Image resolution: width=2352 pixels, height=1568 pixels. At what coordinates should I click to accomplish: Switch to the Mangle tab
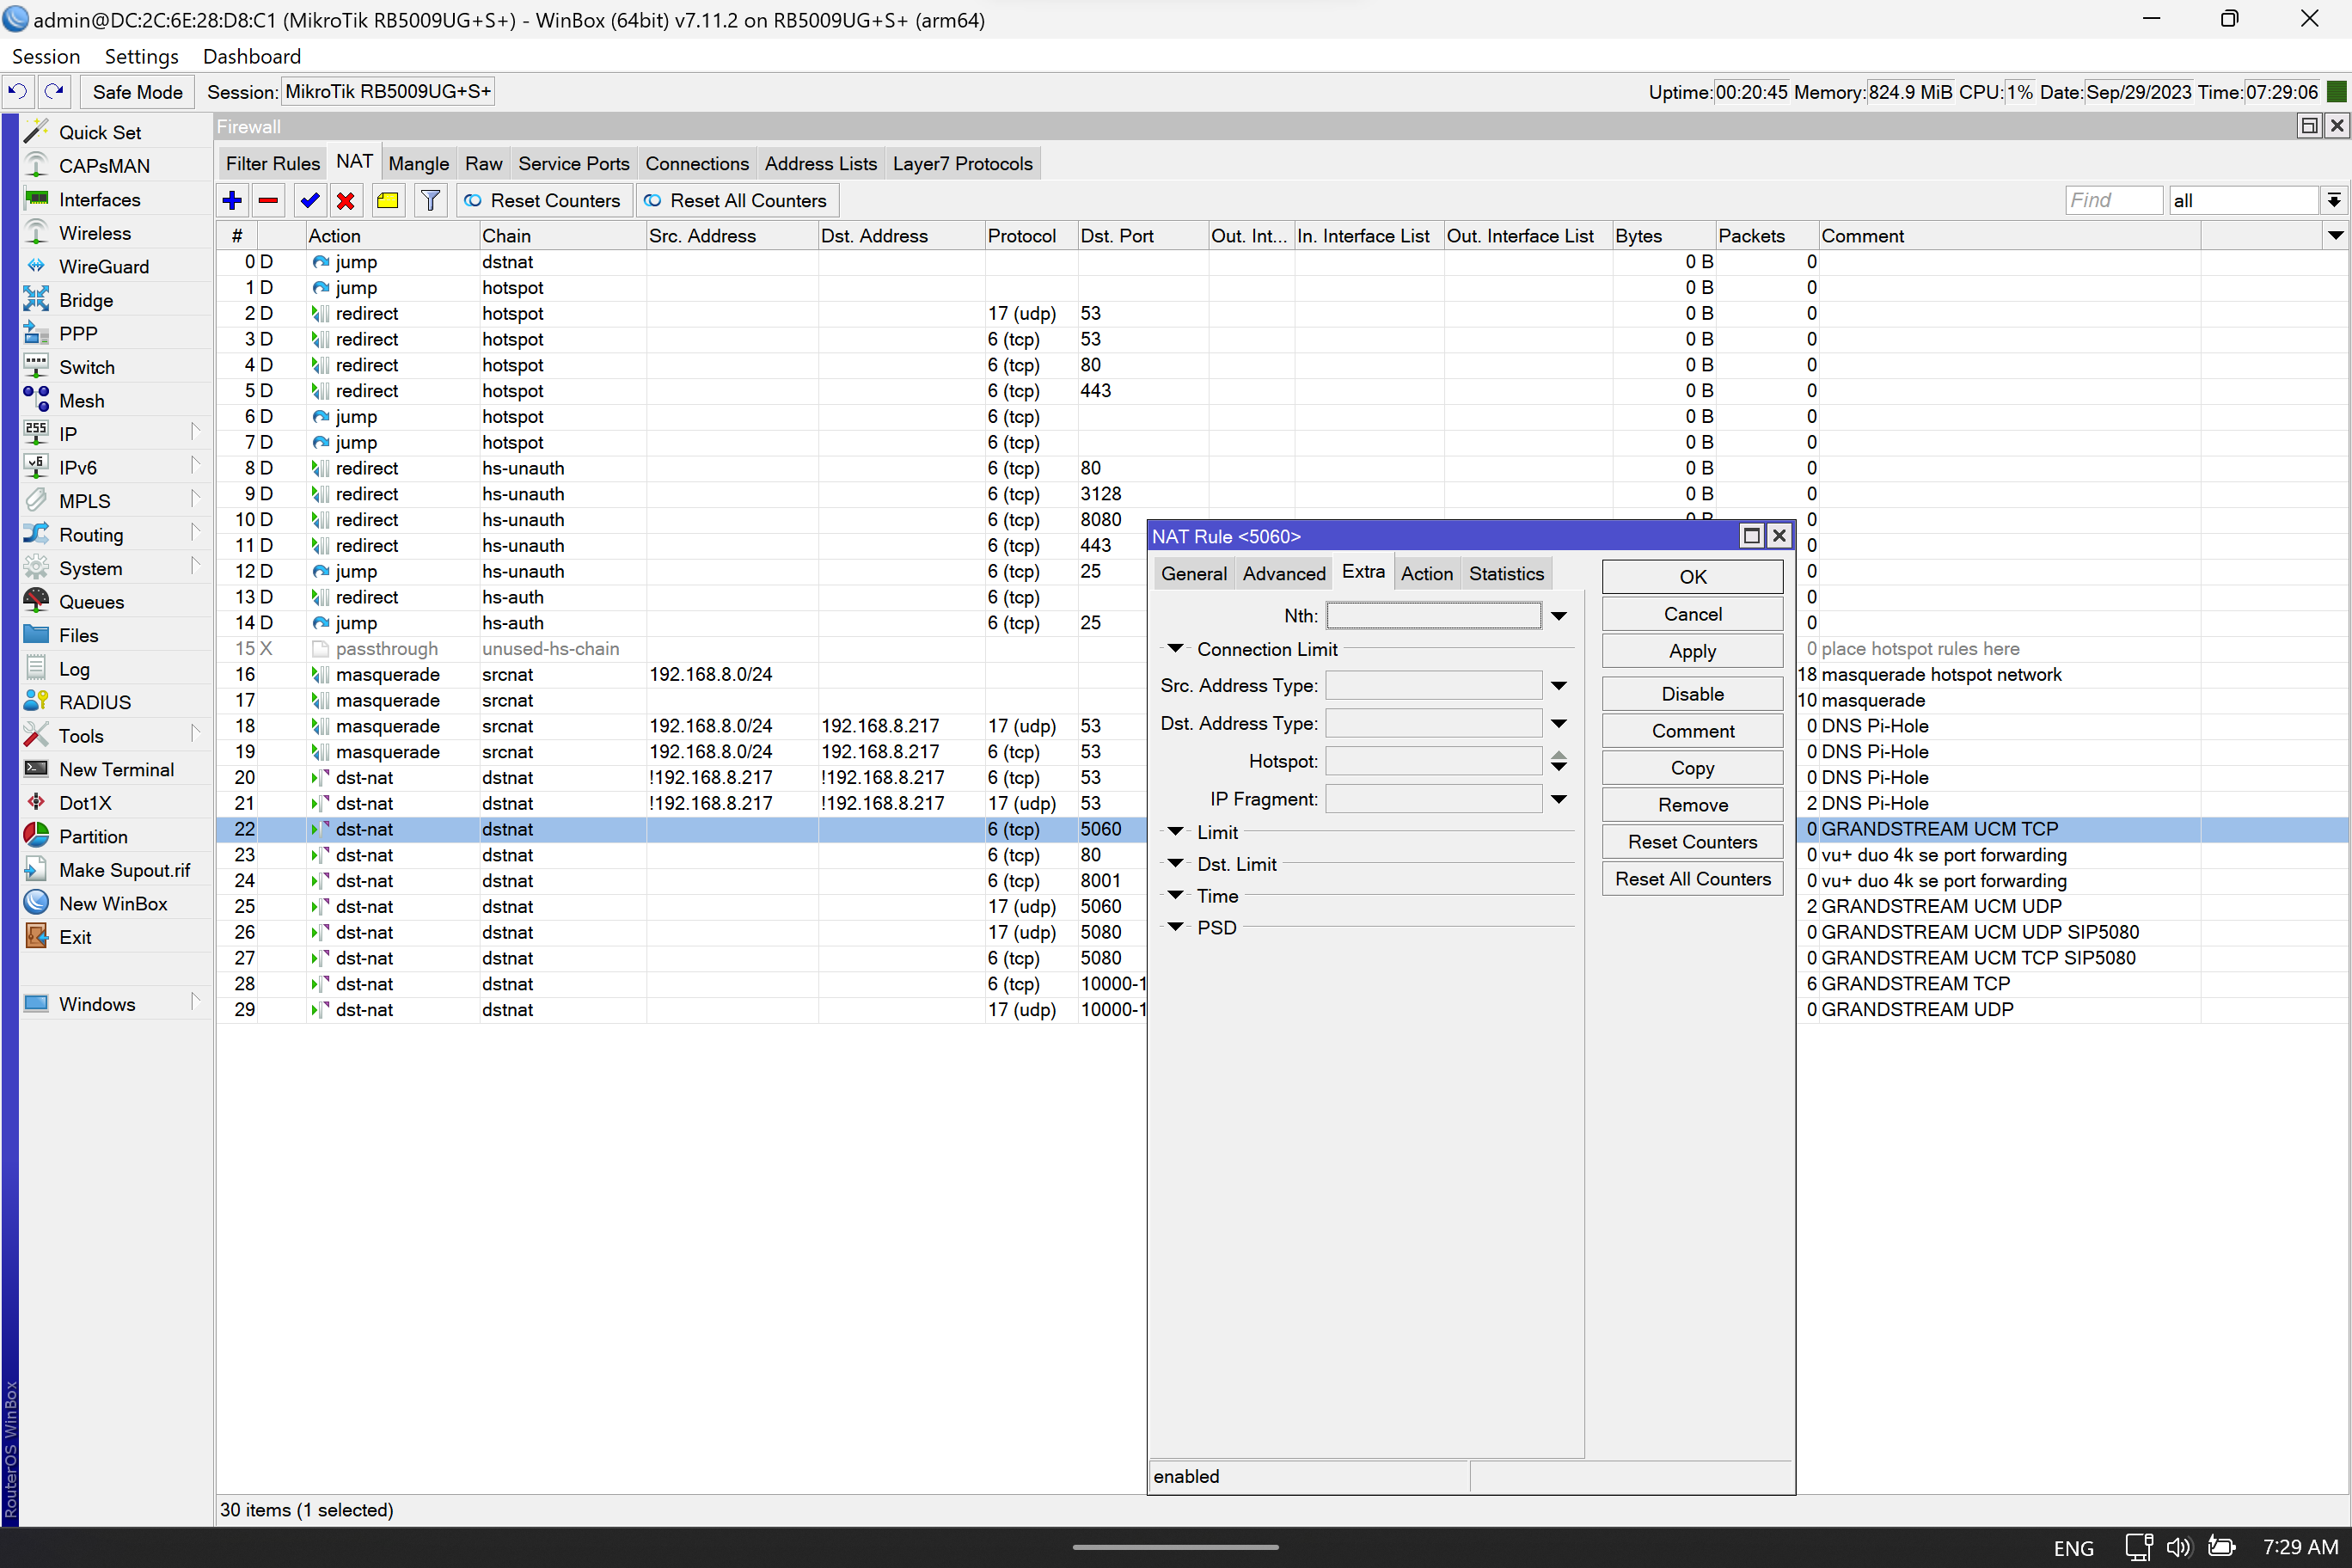coord(418,163)
